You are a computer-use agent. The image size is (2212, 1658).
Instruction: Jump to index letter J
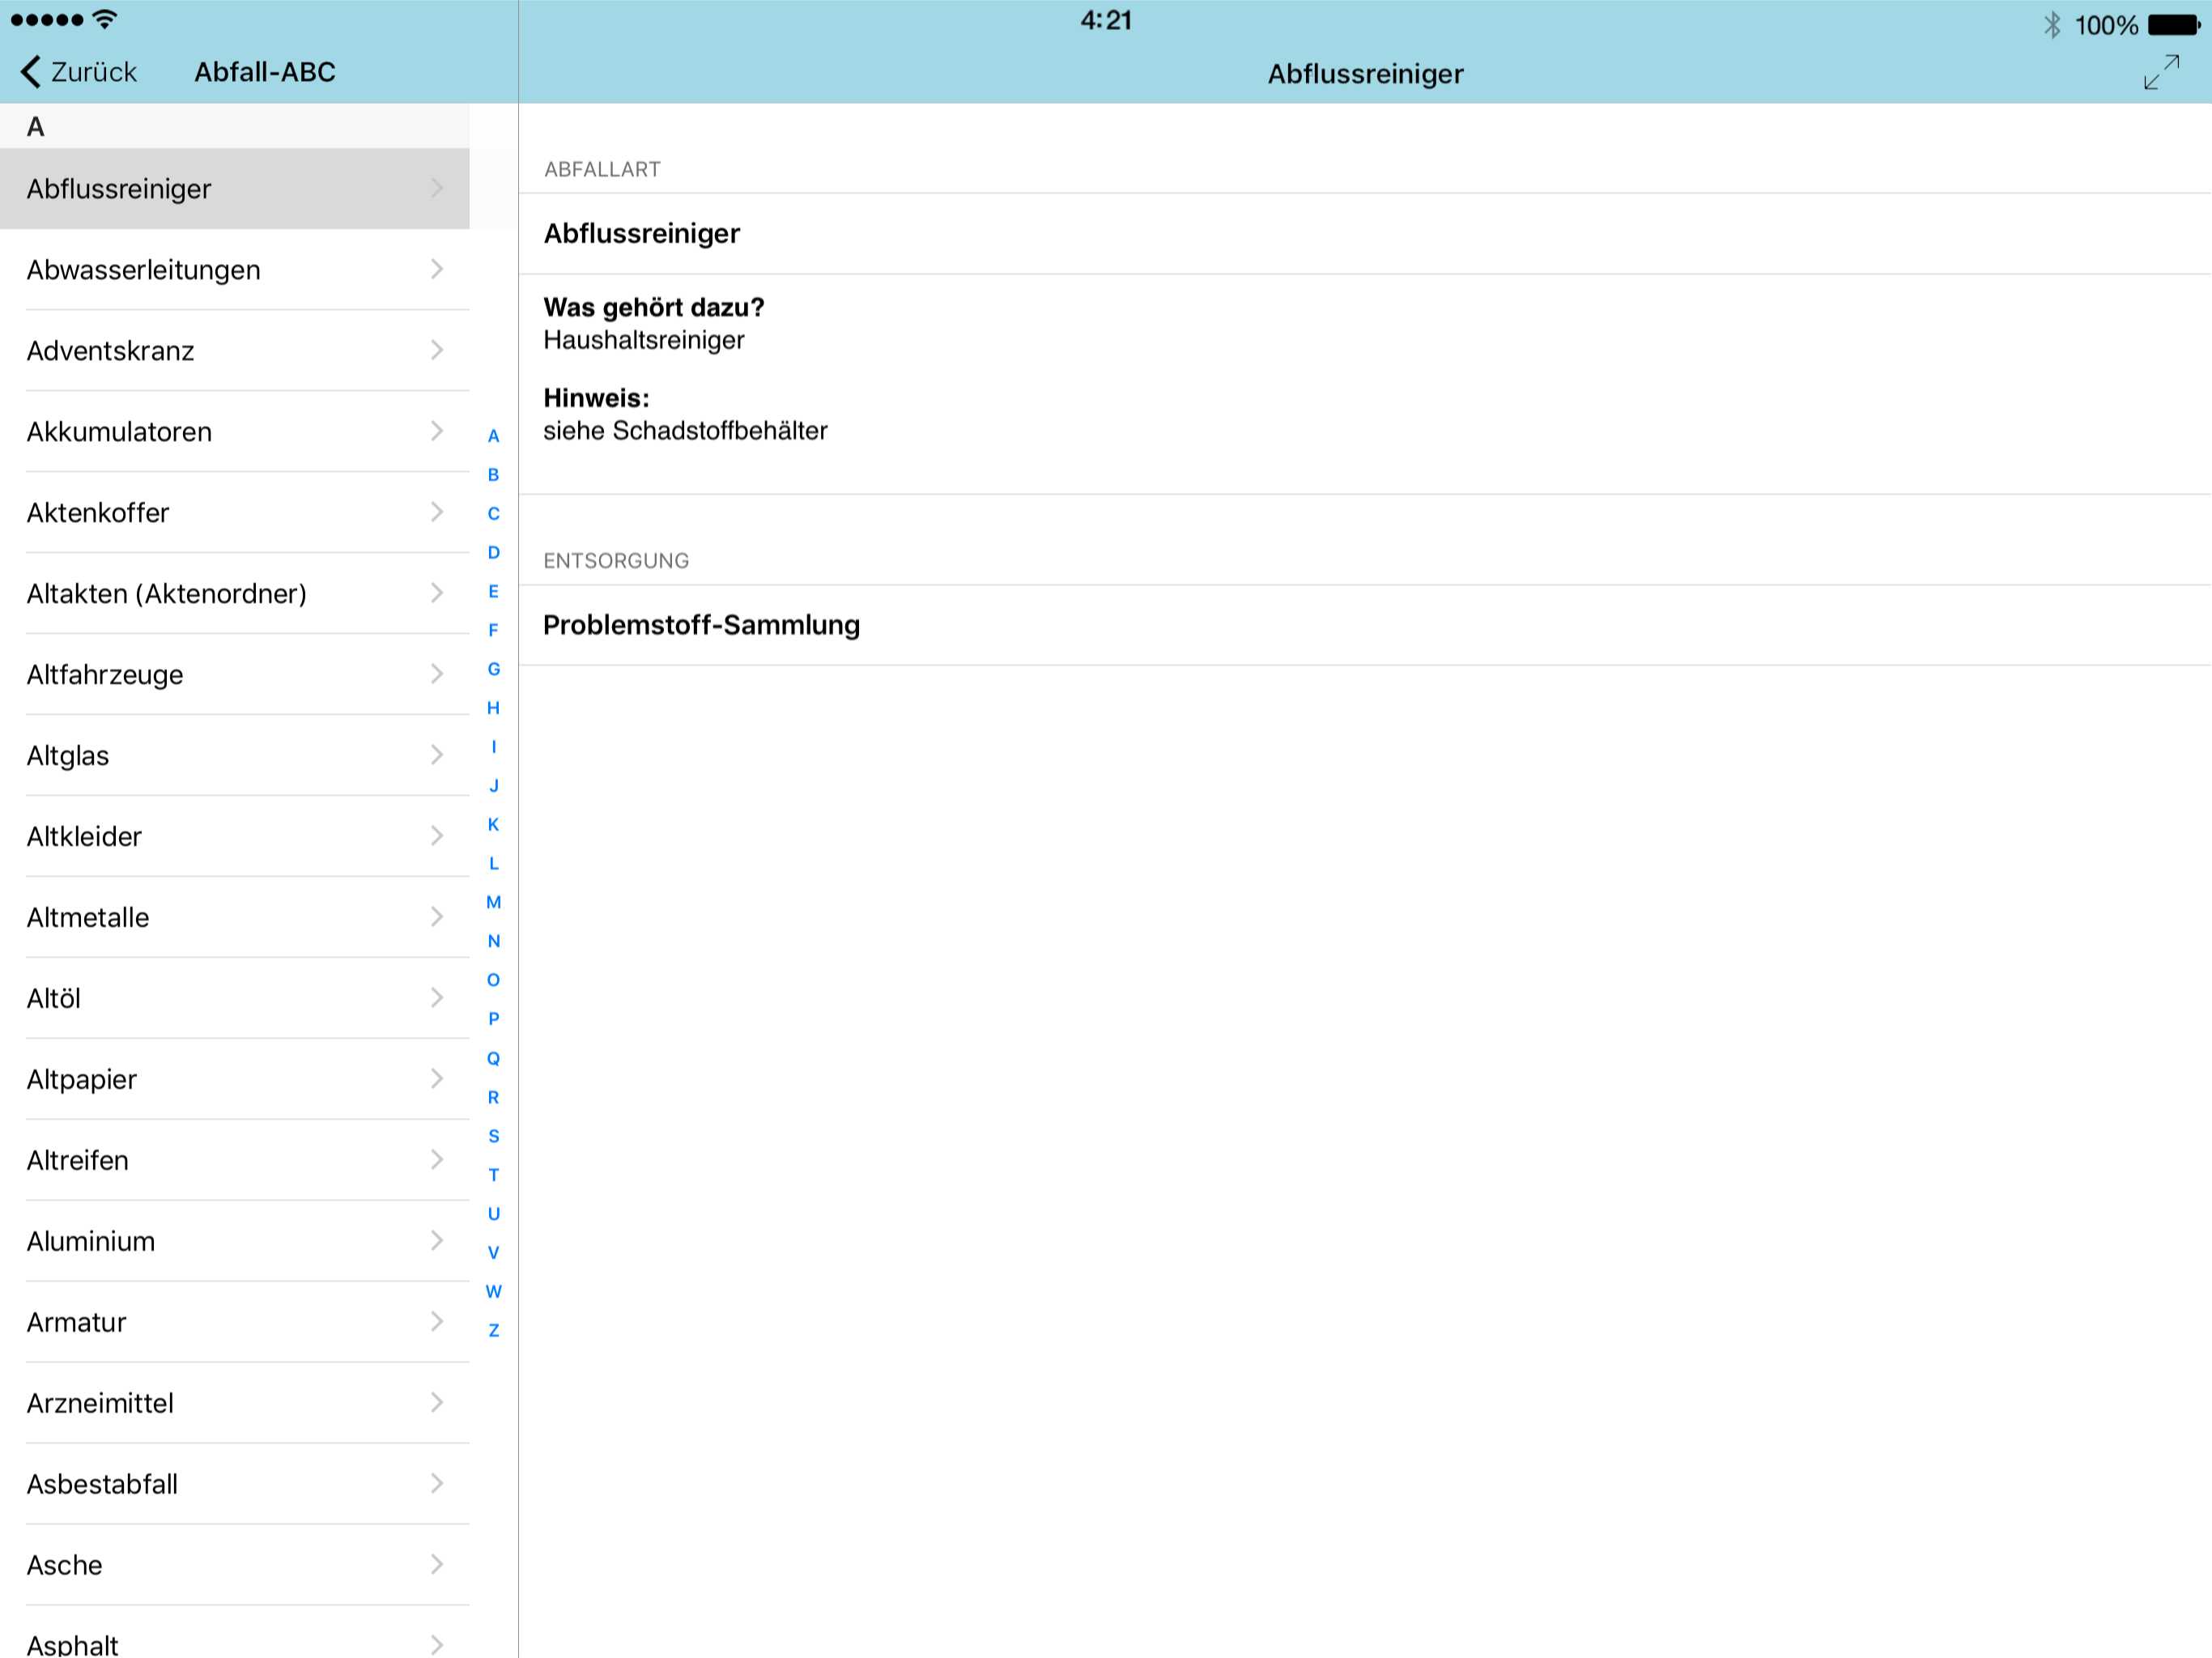493,786
